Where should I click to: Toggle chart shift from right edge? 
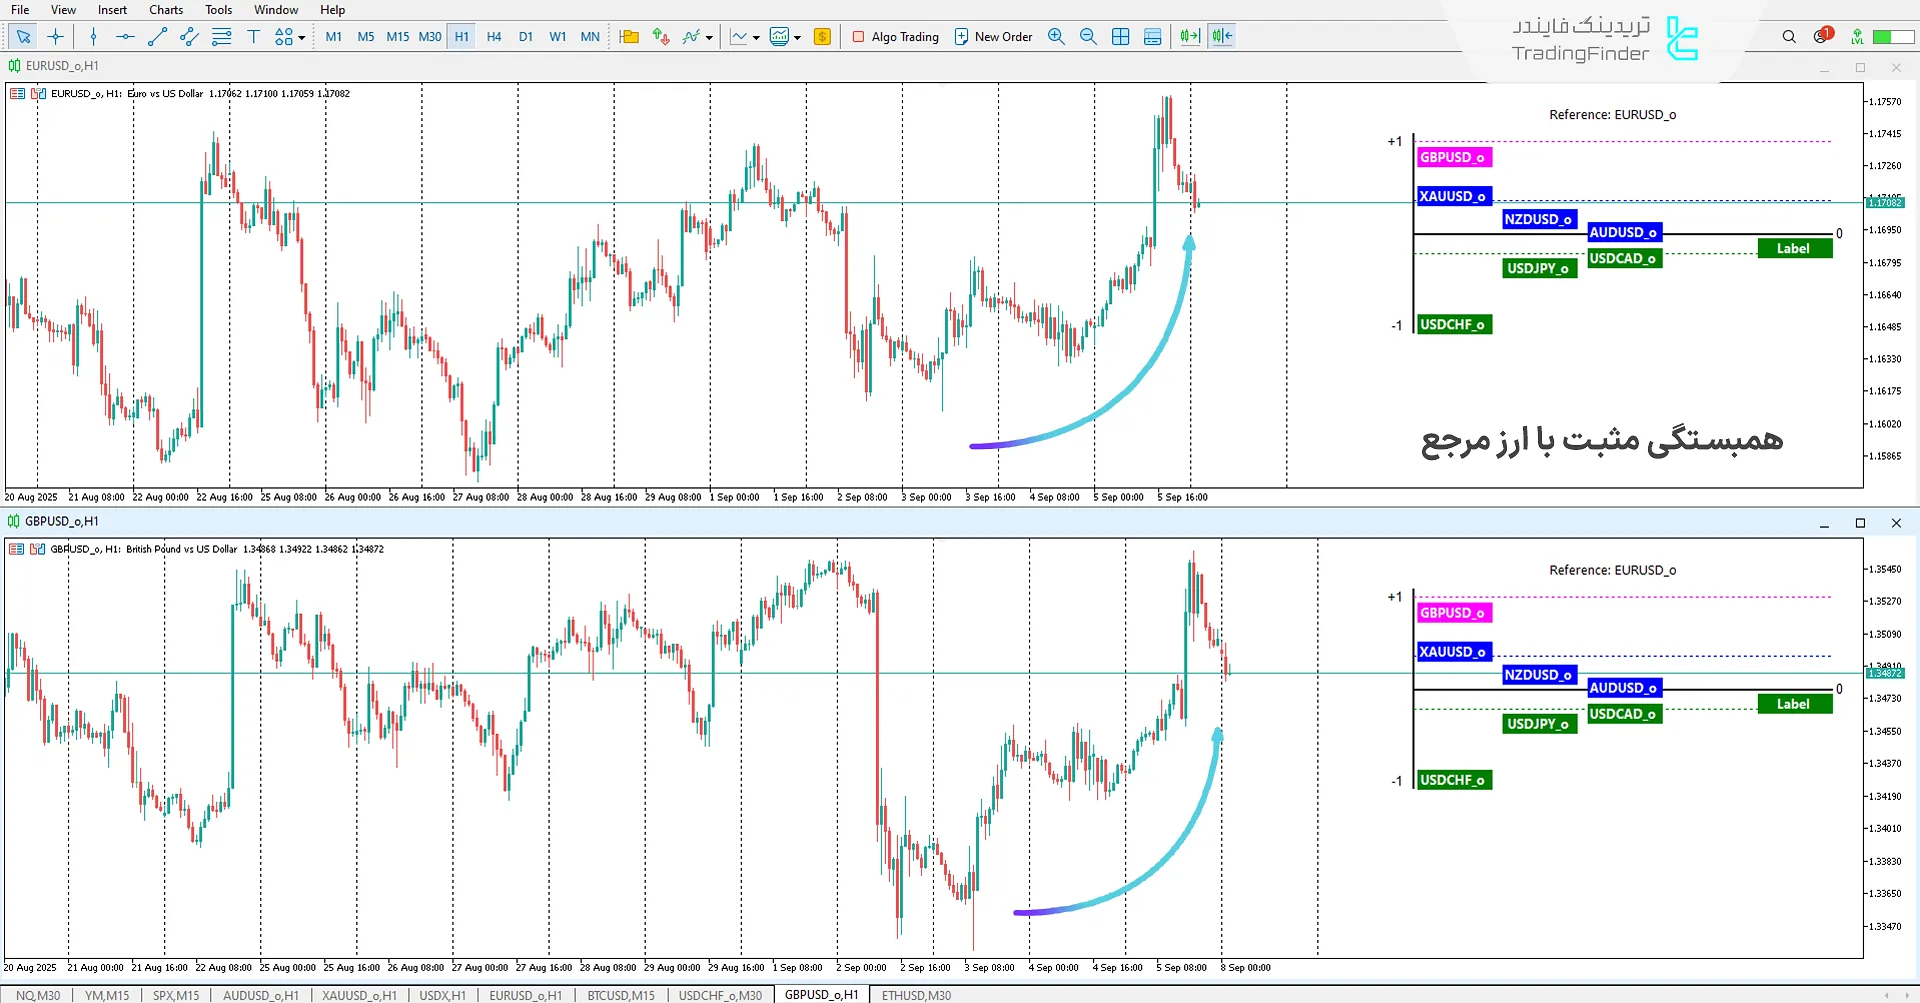(x=1222, y=37)
